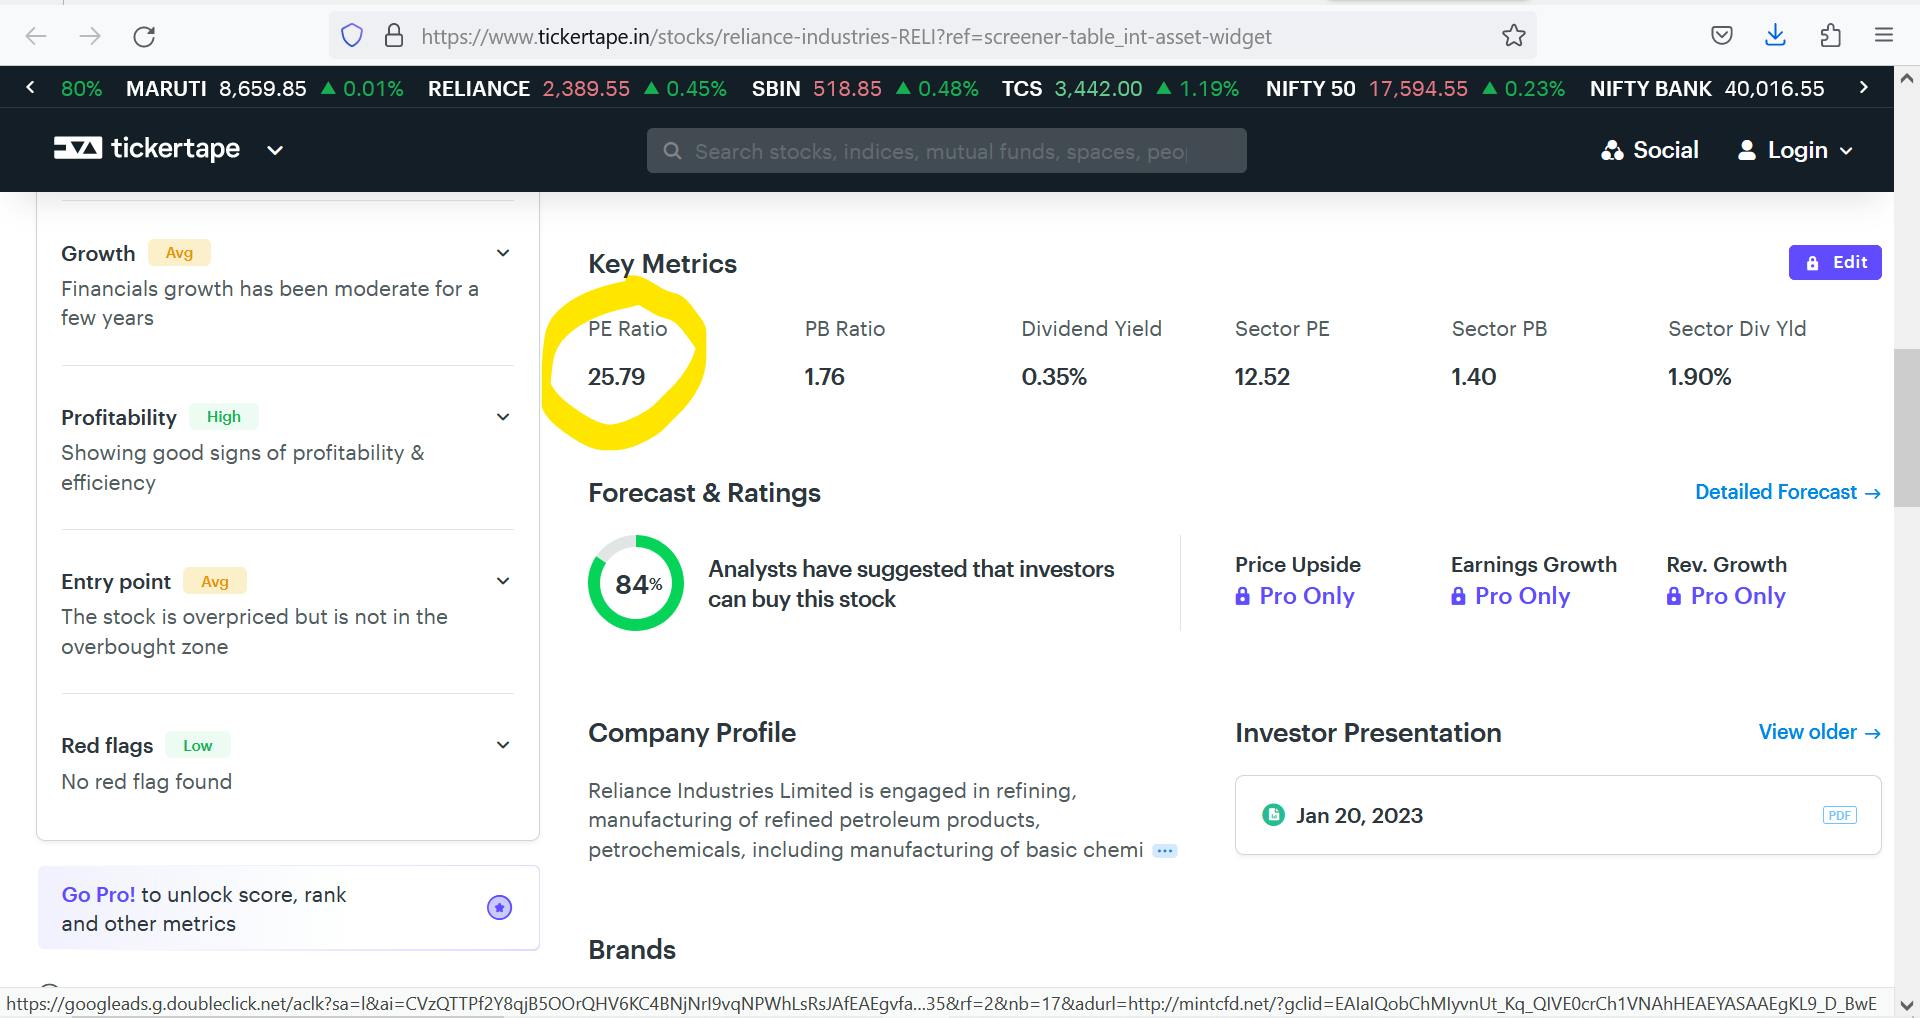This screenshot has height=1018, width=1920.
Task: Click the tickertape logo
Action: click(x=147, y=149)
